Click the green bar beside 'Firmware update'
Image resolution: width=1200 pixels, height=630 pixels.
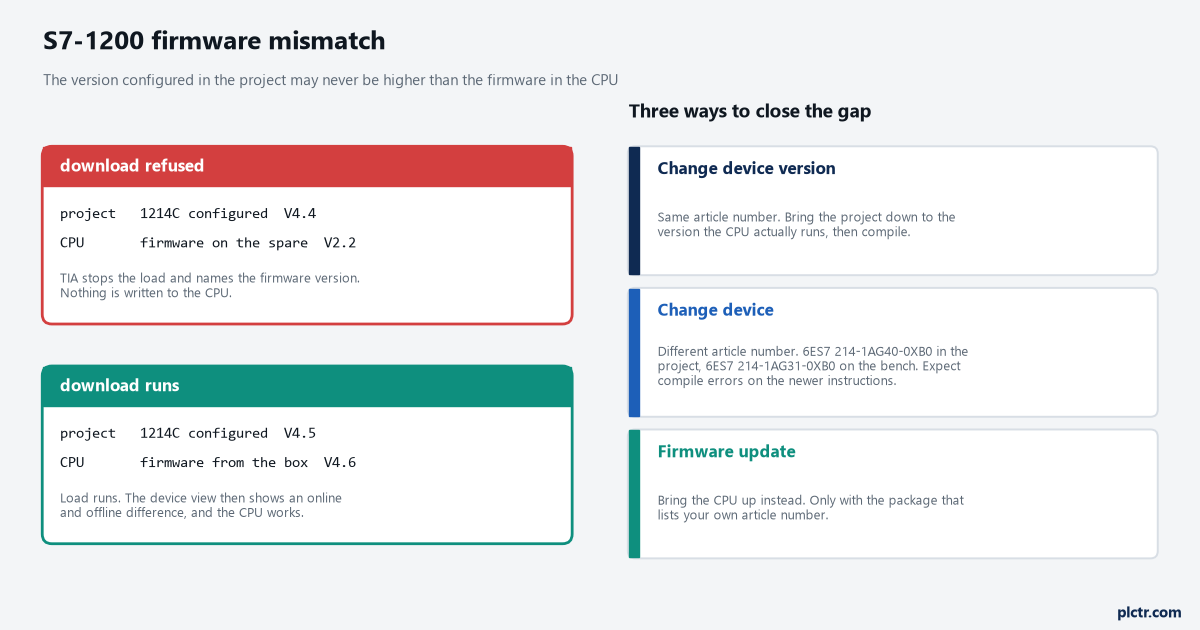click(x=634, y=494)
